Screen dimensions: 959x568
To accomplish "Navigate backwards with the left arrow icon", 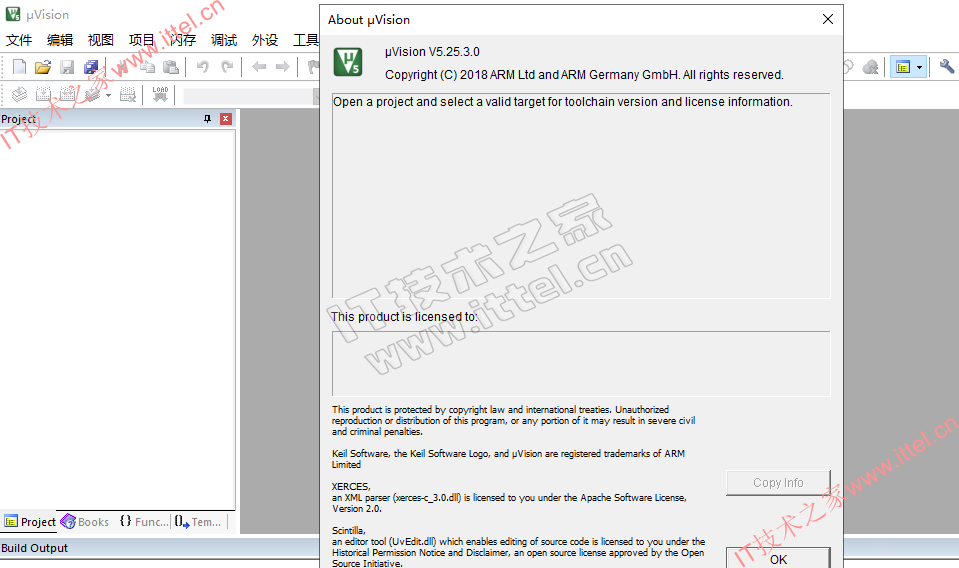I will point(259,67).
